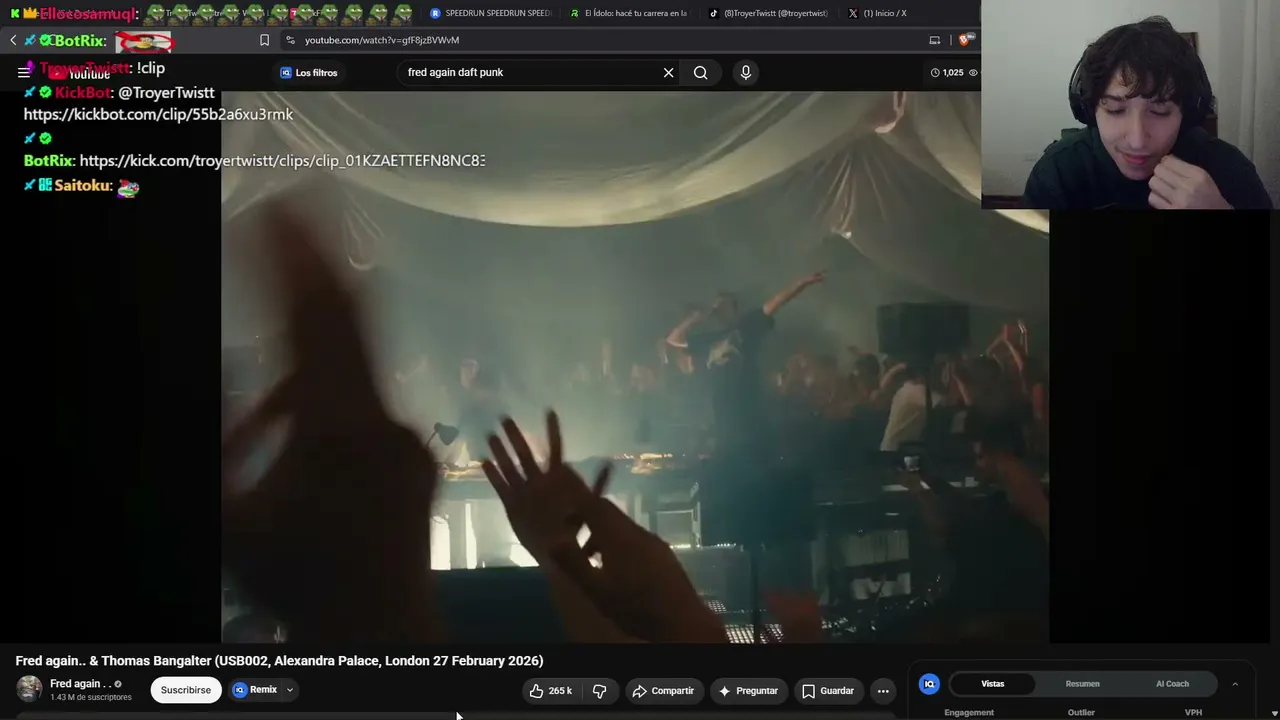Switch to the El Ídolo browser tab
The width and height of the screenshot is (1280, 720).
coord(629,13)
